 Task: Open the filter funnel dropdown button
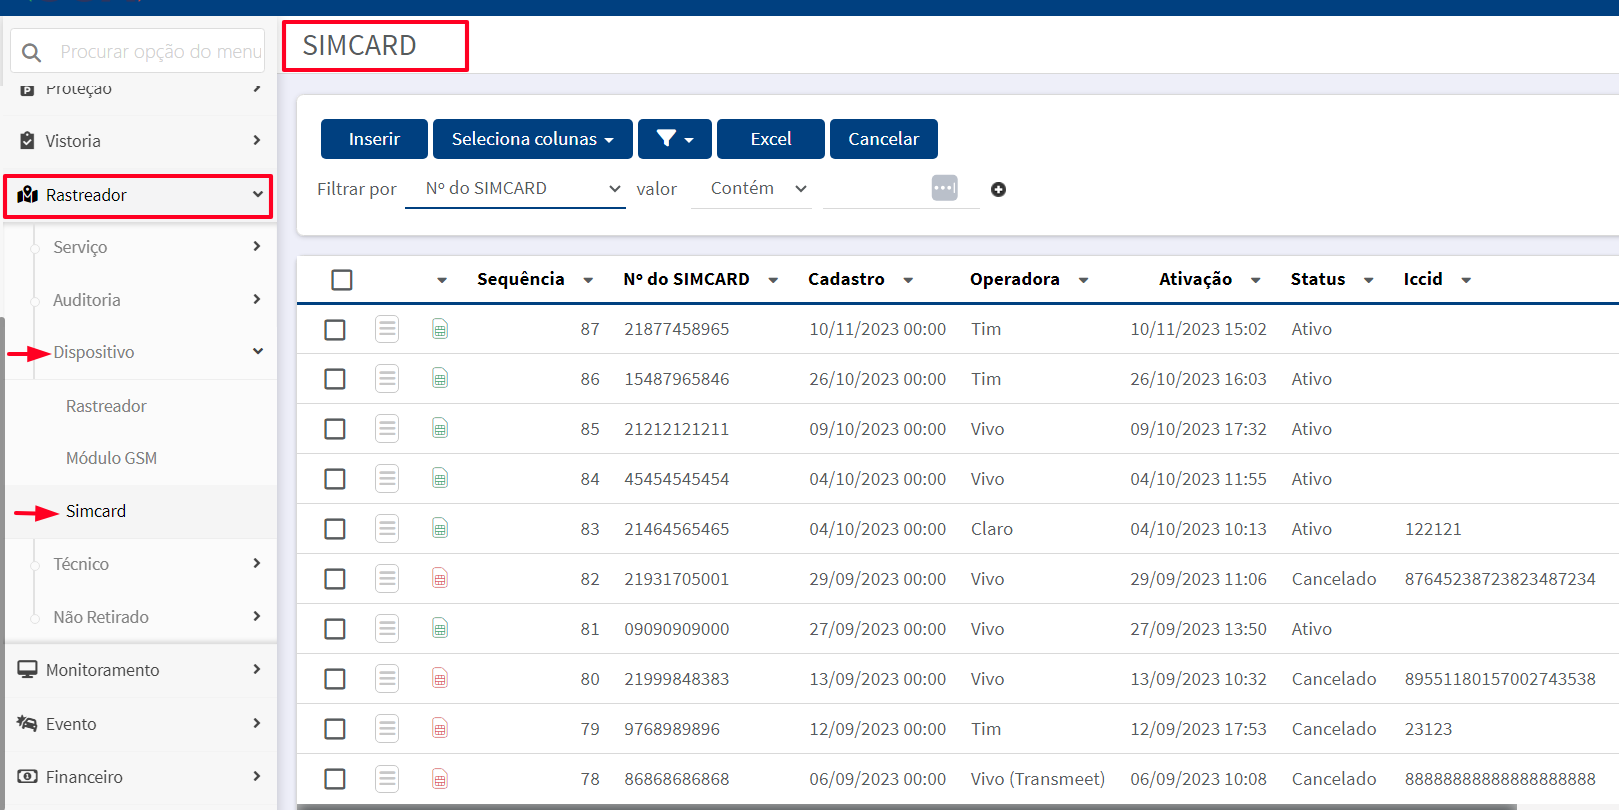click(675, 139)
